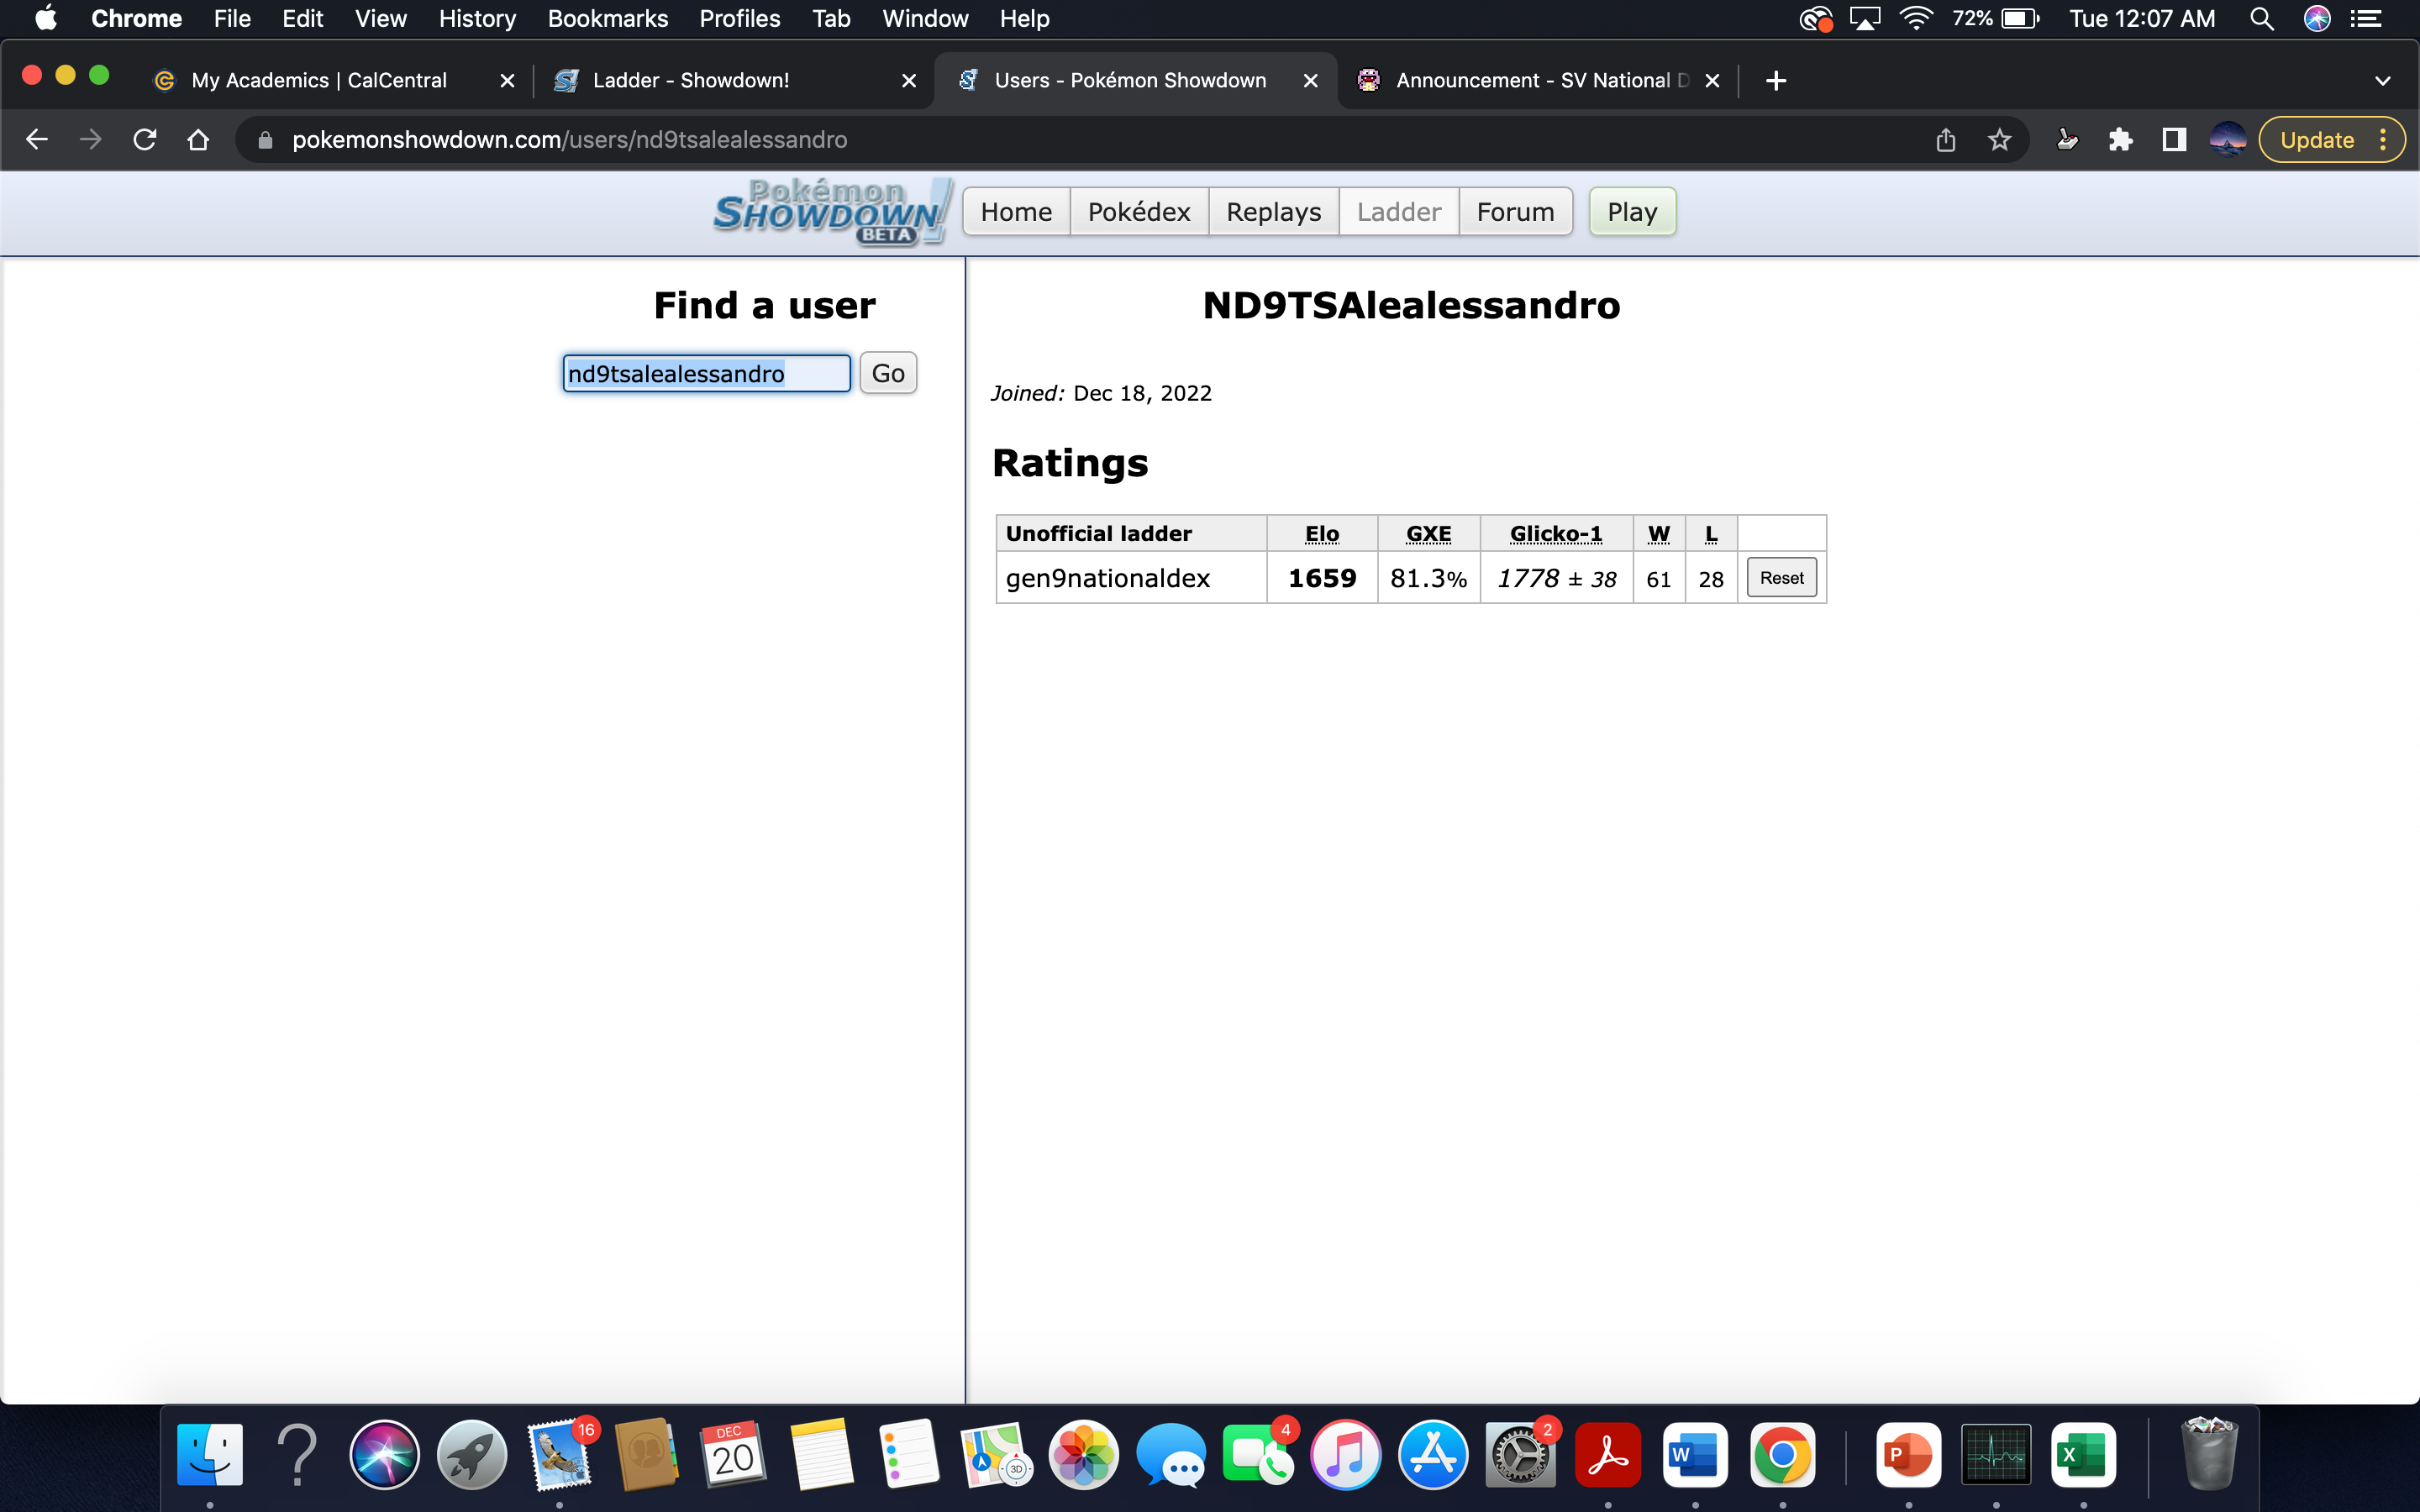Open the View menu

tap(380, 19)
